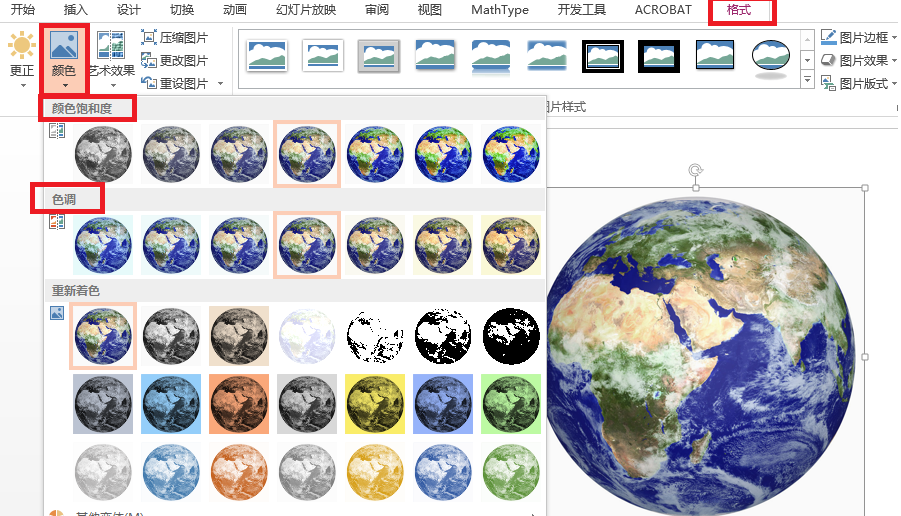Apply the dark orange background recolor
Viewport: 901px width, 516px height.
pyautogui.click(x=239, y=404)
